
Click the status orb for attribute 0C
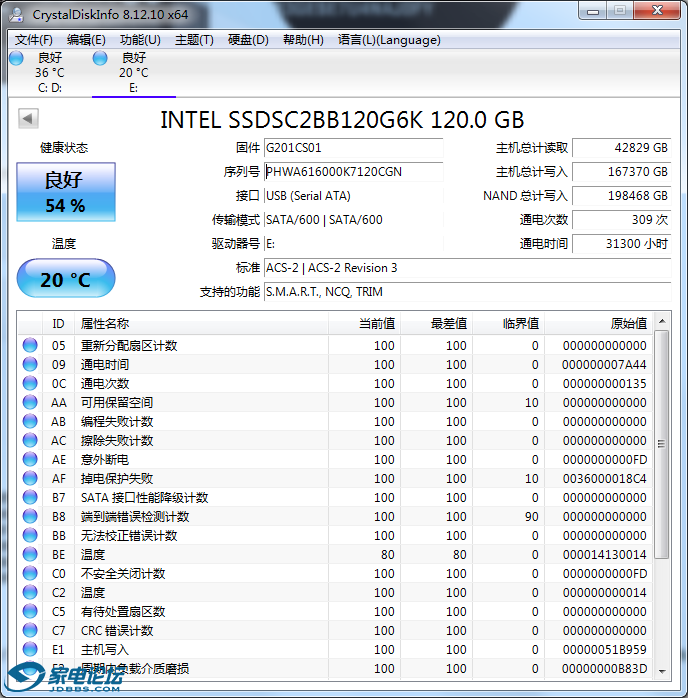pyautogui.click(x=30, y=383)
